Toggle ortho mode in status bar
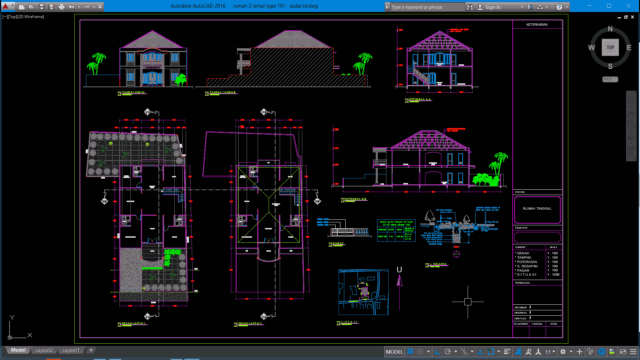Image resolution: width=640 pixels, height=360 pixels. (437, 352)
